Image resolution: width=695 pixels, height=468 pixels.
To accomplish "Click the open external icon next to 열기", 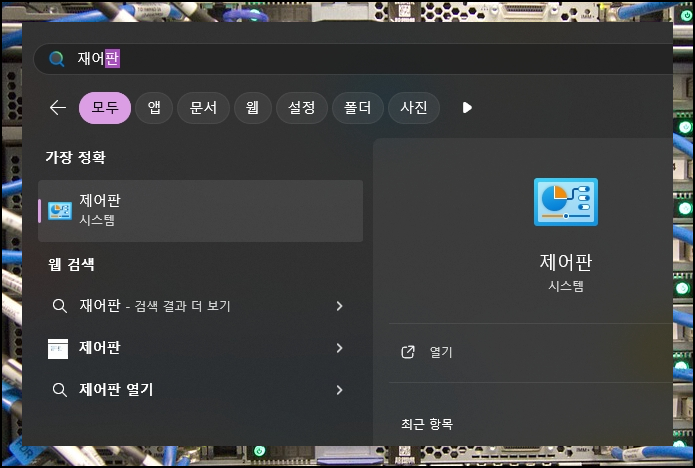I will tap(408, 352).
